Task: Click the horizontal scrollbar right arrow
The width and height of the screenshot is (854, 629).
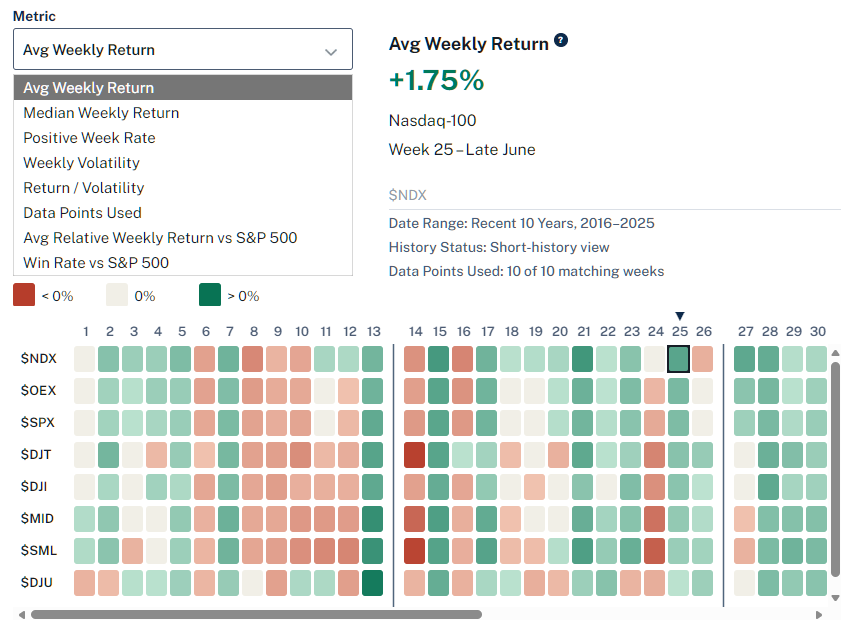Action: click(x=819, y=615)
